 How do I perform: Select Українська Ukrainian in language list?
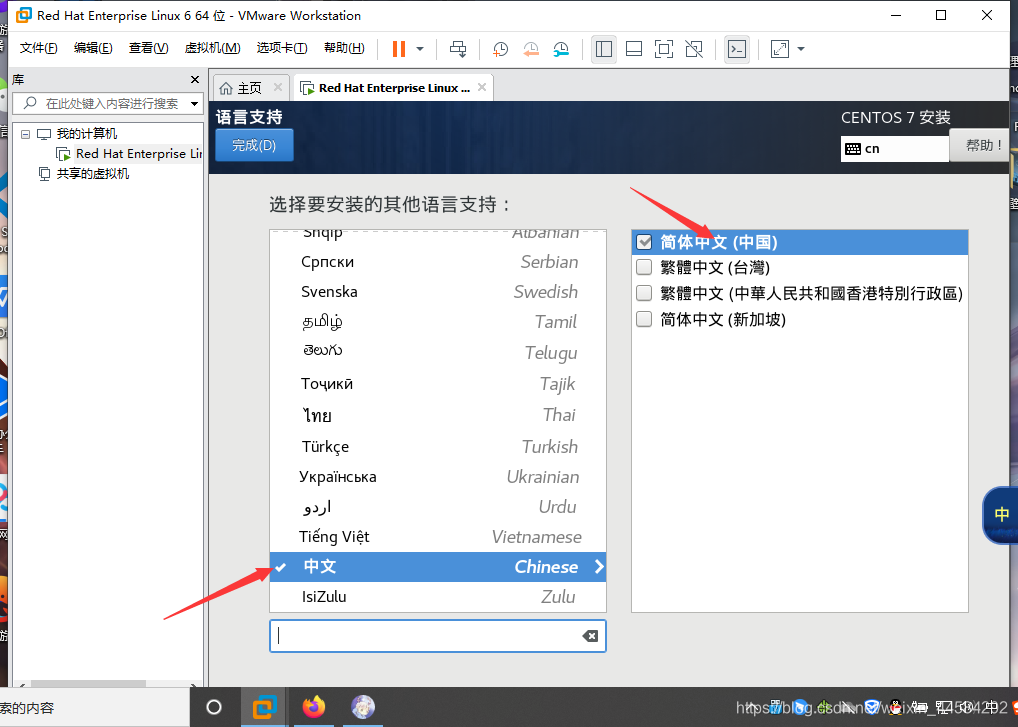(438, 476)
